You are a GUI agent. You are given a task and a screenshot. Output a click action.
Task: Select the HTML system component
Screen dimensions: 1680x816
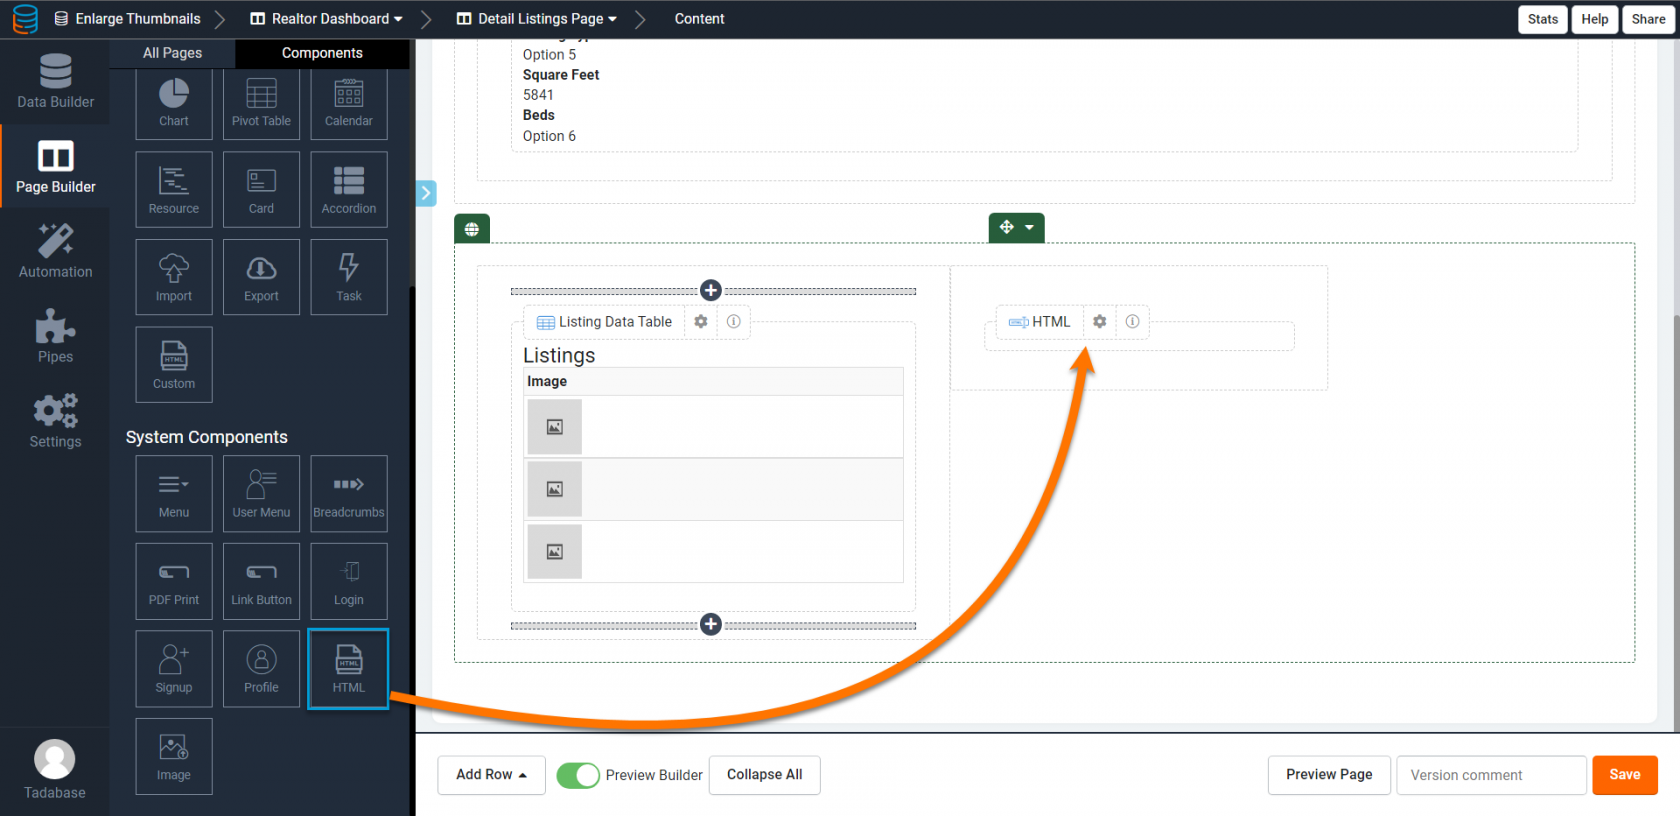coord(349,669)
